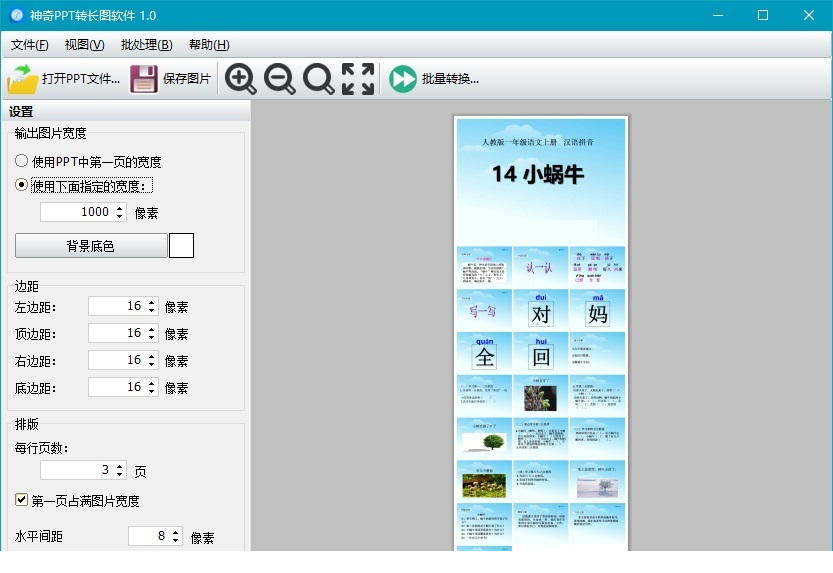Viewport: 833px width, 573px height.
Task: Increase the pages per row spinner
Action: [120, 465]
